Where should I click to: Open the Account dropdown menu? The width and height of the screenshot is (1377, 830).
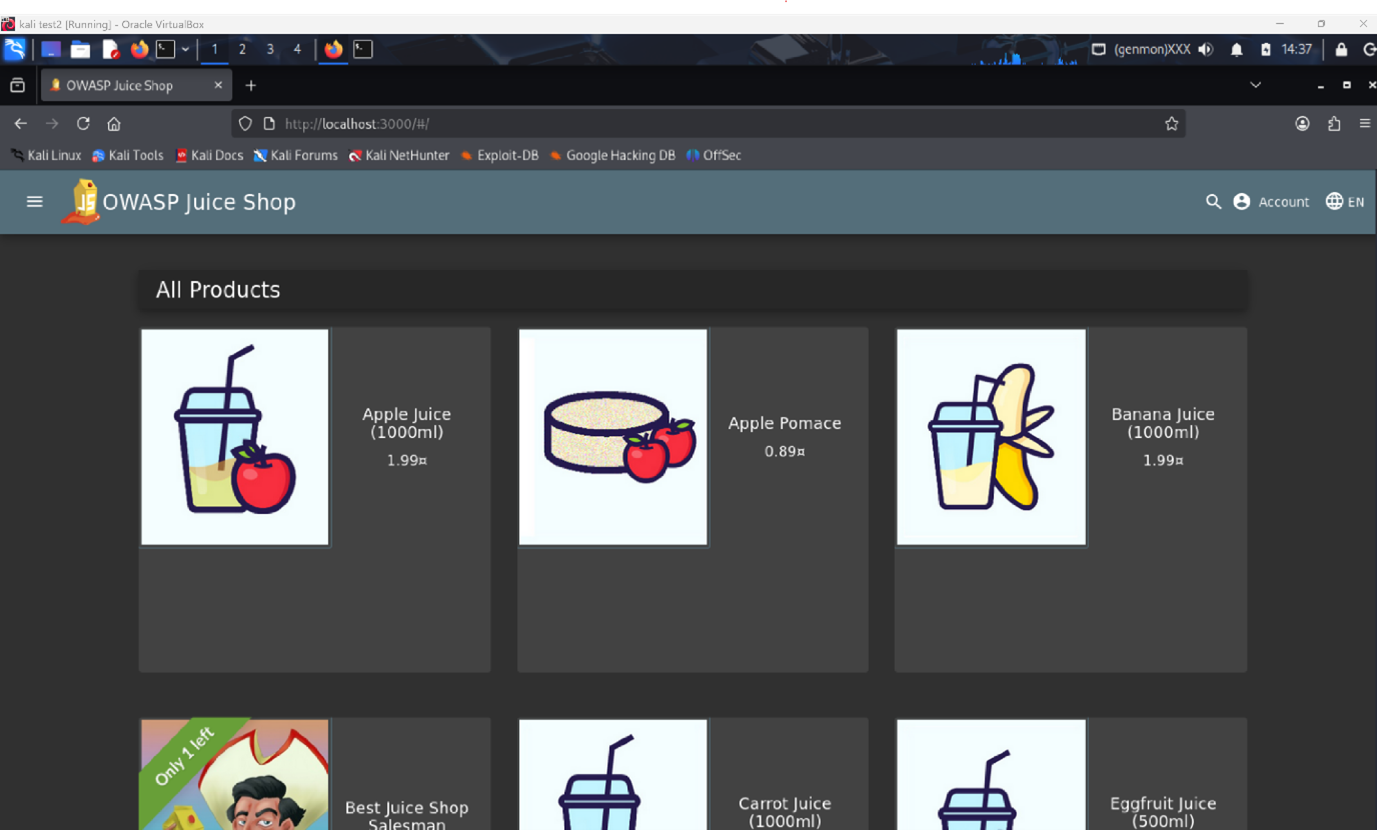point(1271,202)
